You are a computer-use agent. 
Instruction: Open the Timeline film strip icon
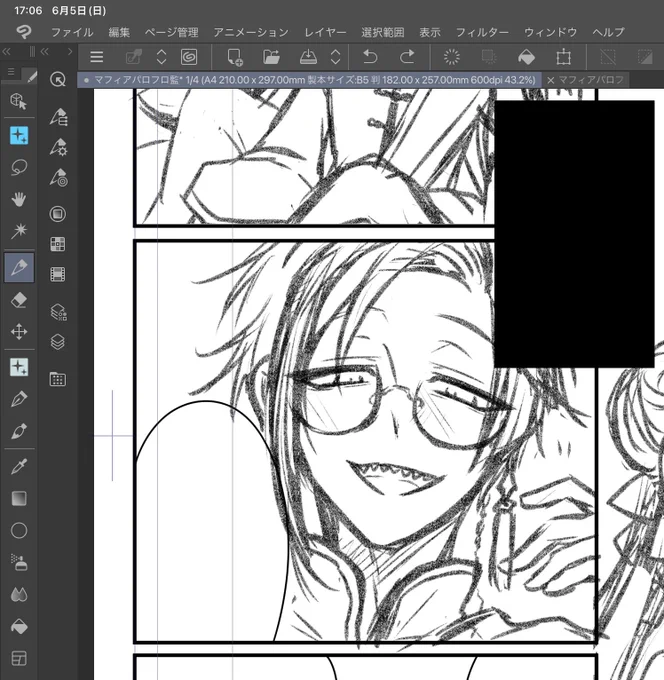point(58,275)
